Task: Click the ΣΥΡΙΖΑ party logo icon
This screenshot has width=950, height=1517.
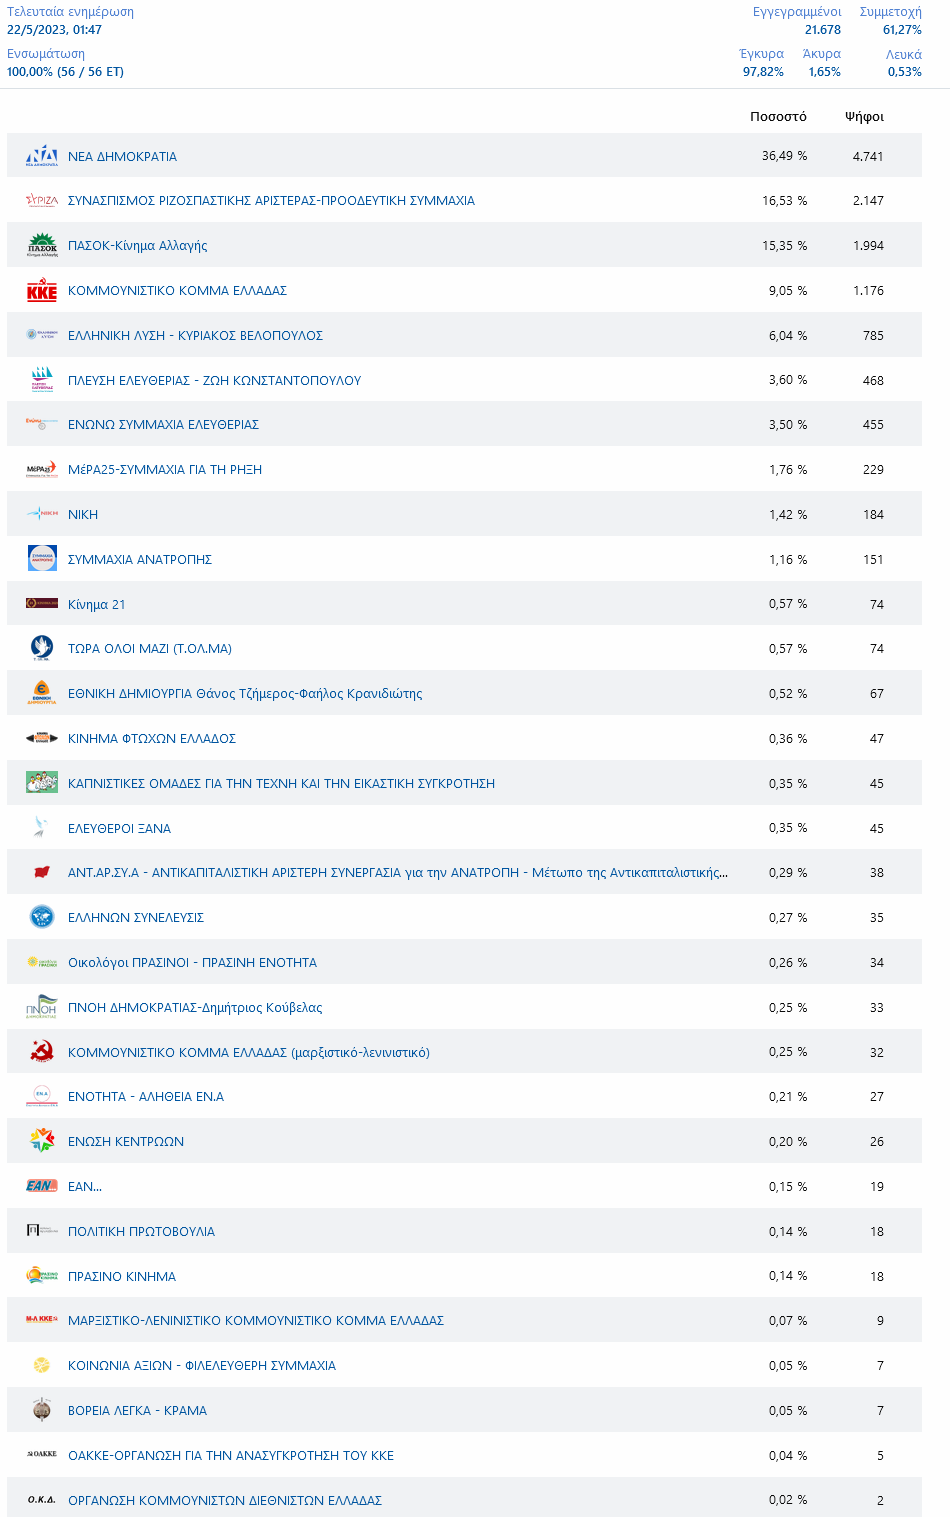Action: point(42,201)
